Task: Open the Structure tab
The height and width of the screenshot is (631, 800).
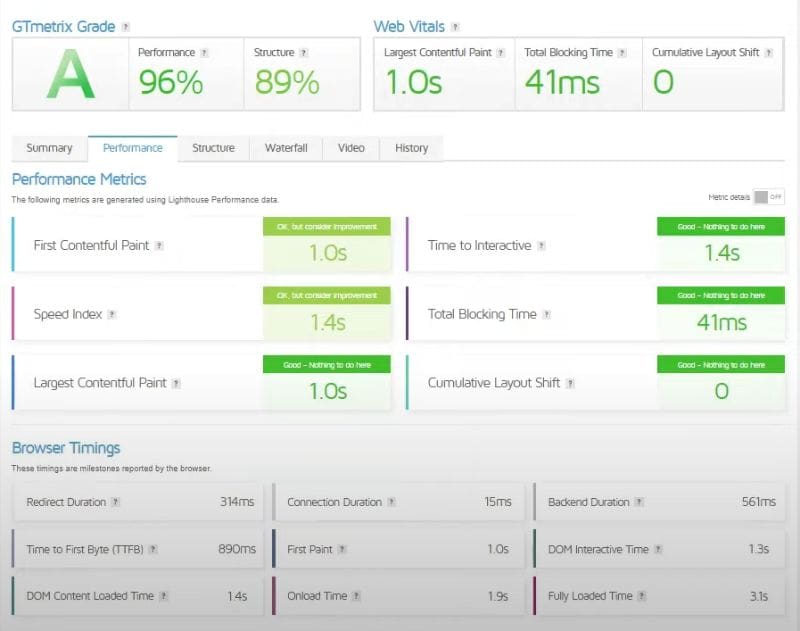Action: [x=213, y=148]
